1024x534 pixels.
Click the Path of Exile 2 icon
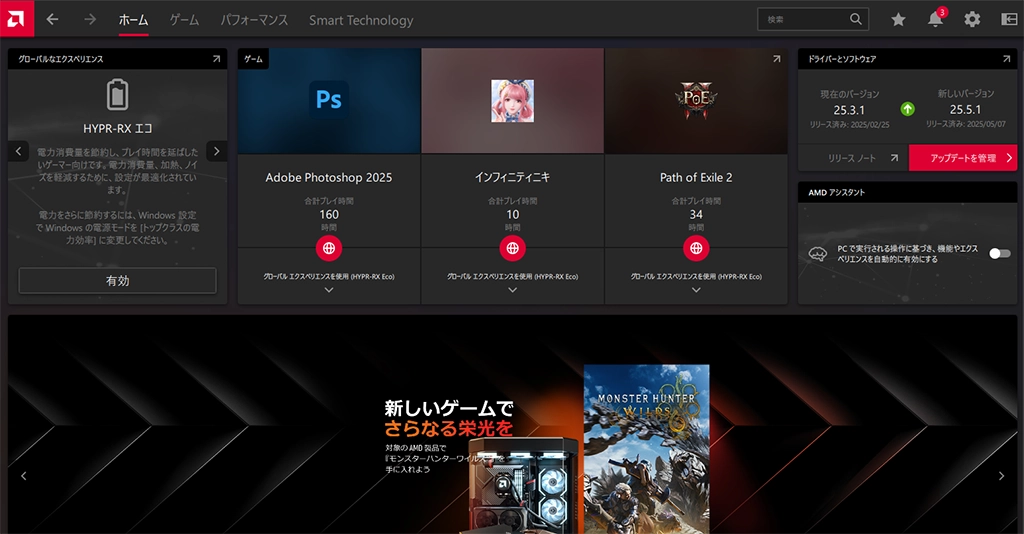[x=696, y=100]
